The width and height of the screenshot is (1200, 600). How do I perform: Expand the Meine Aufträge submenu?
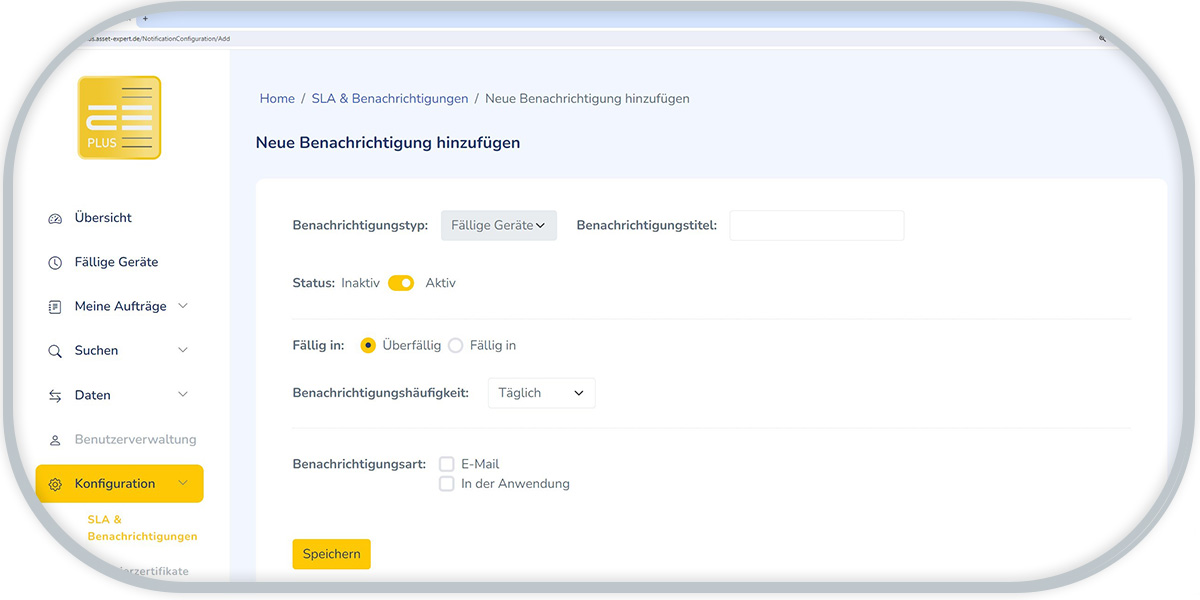click(183, 305)
